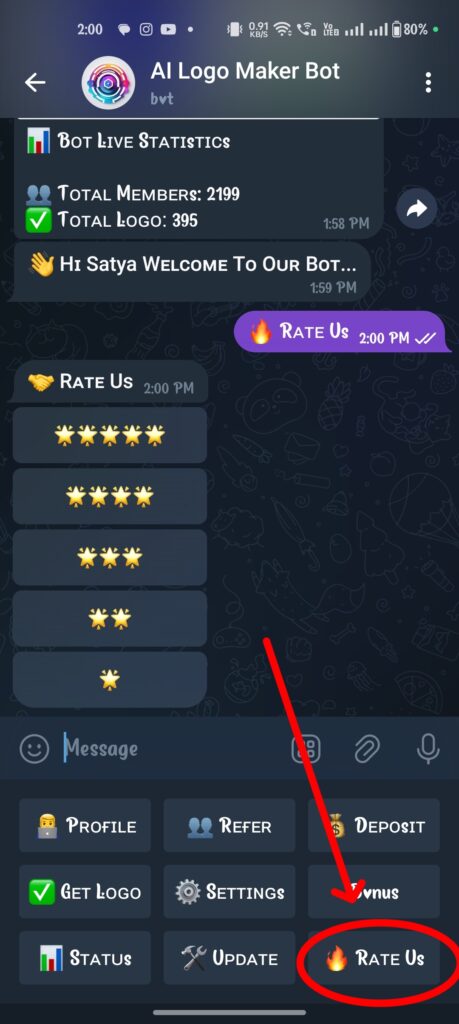
Task: Select the five-star rating
Action: [110, 435]
